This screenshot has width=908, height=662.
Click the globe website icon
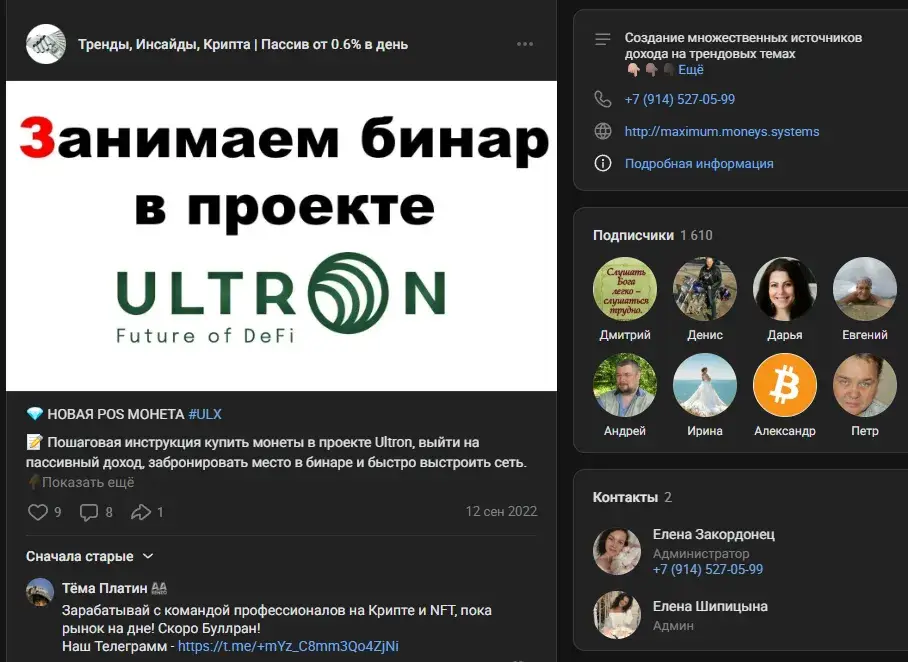click(x=603, y=131)
